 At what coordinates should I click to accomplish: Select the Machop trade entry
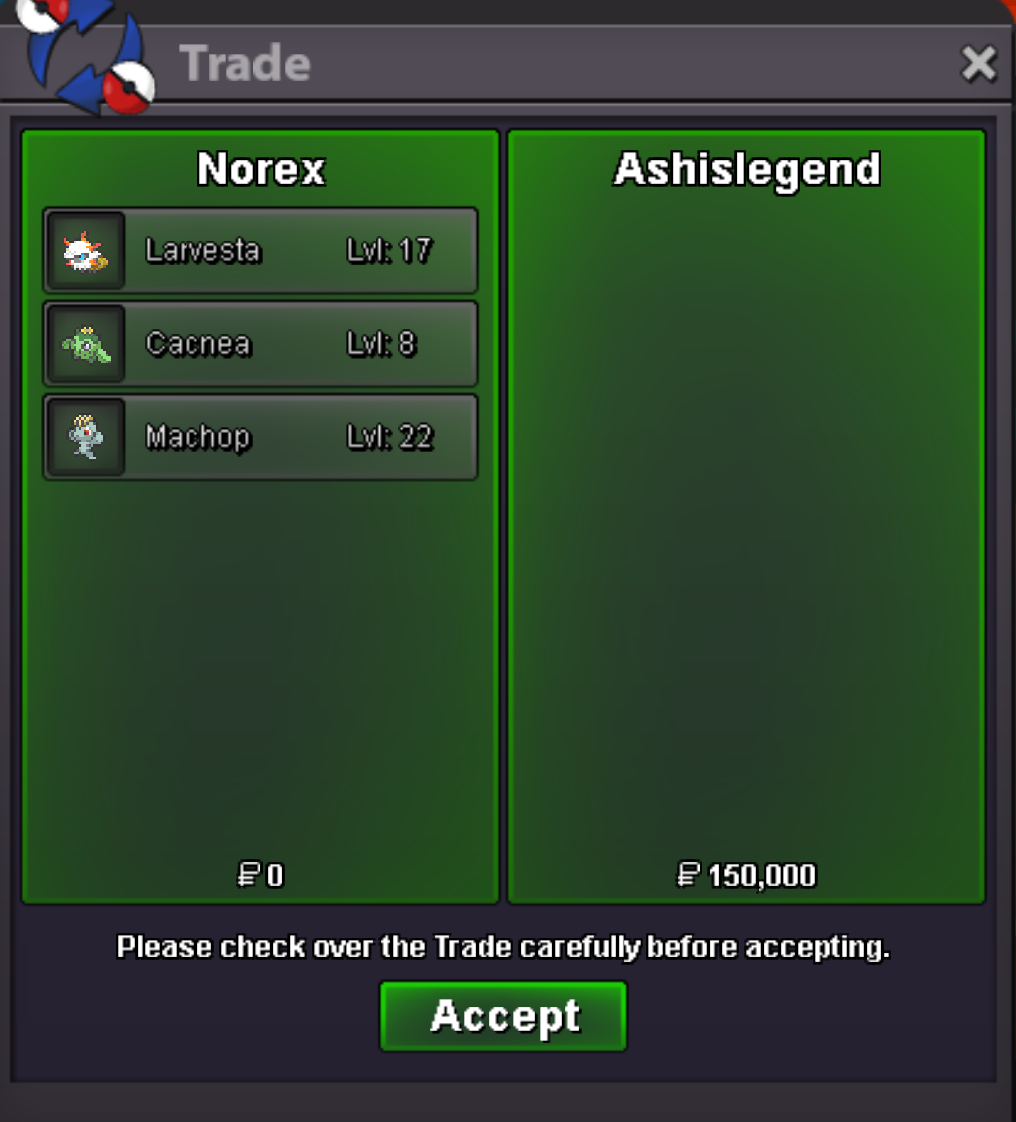[260, 437]
